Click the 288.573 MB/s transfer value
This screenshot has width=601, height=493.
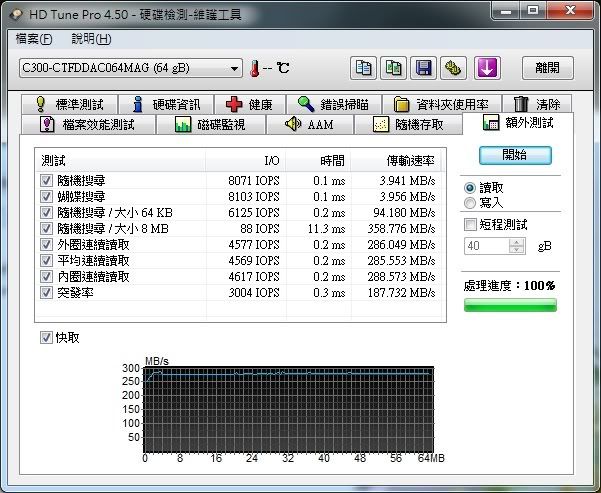401,277
